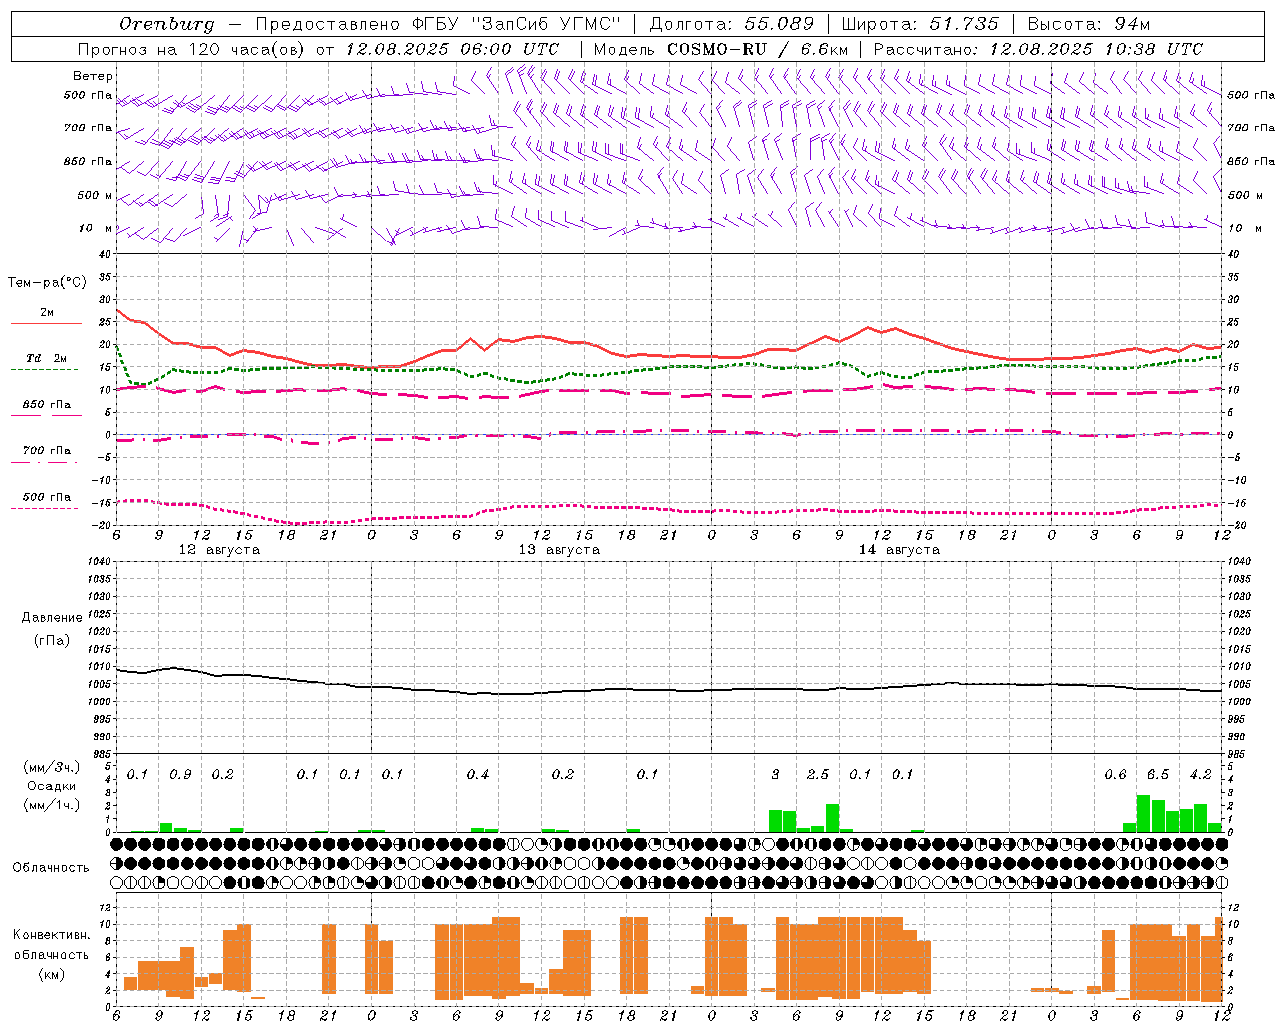The image size is (1280, 1024).
Task: Click the 'Конвективн.' convective cloud label
Action: pyautogui.click(x=52, y=935)
